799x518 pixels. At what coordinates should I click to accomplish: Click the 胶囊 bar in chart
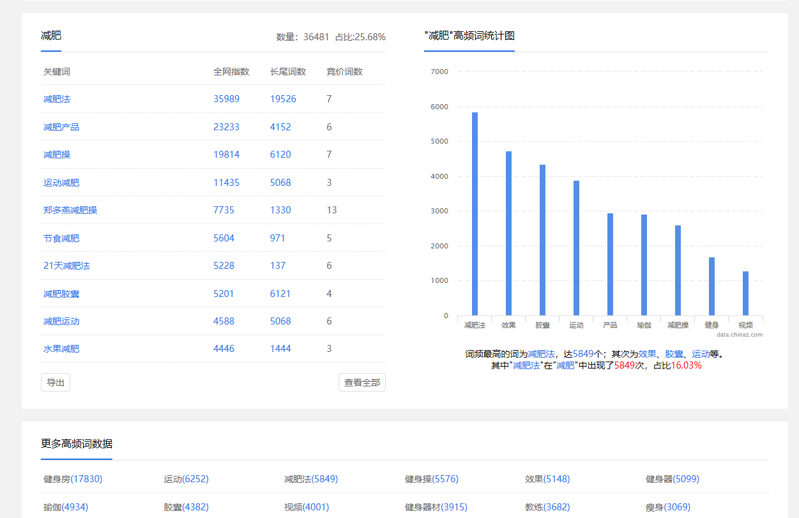click(543, 240)
